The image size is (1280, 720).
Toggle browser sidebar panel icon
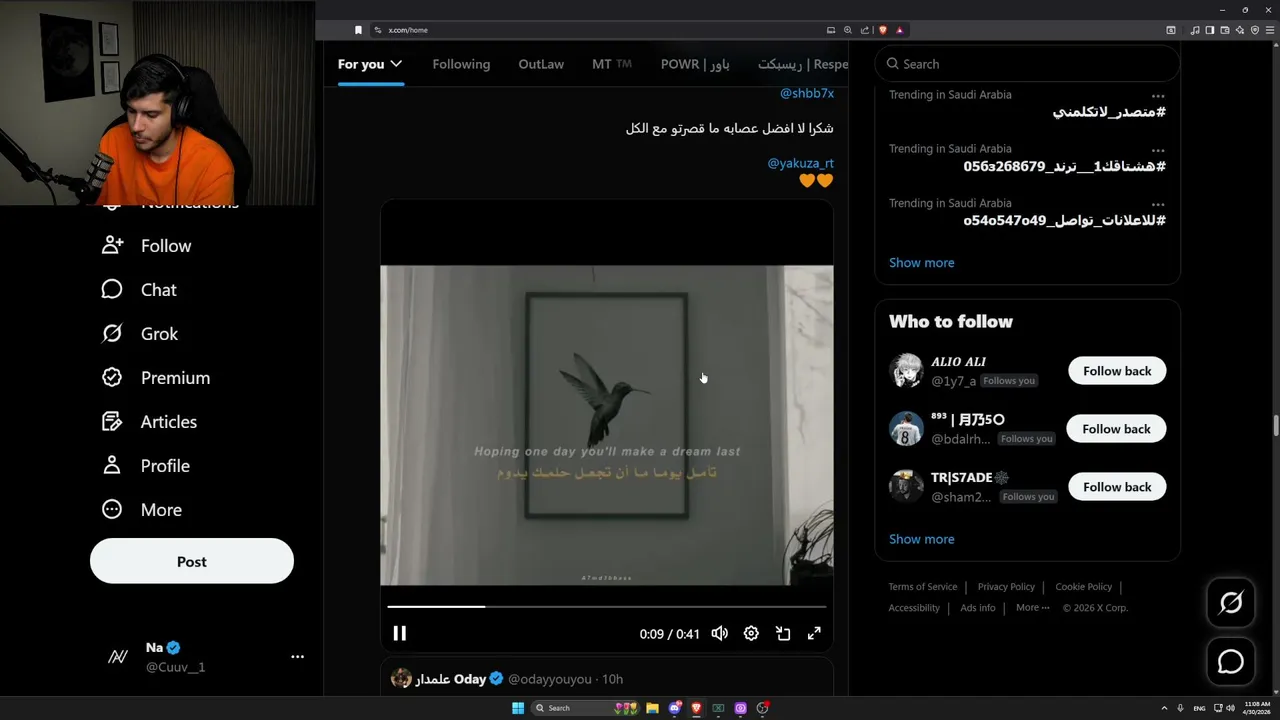[x=1210, y=30]
